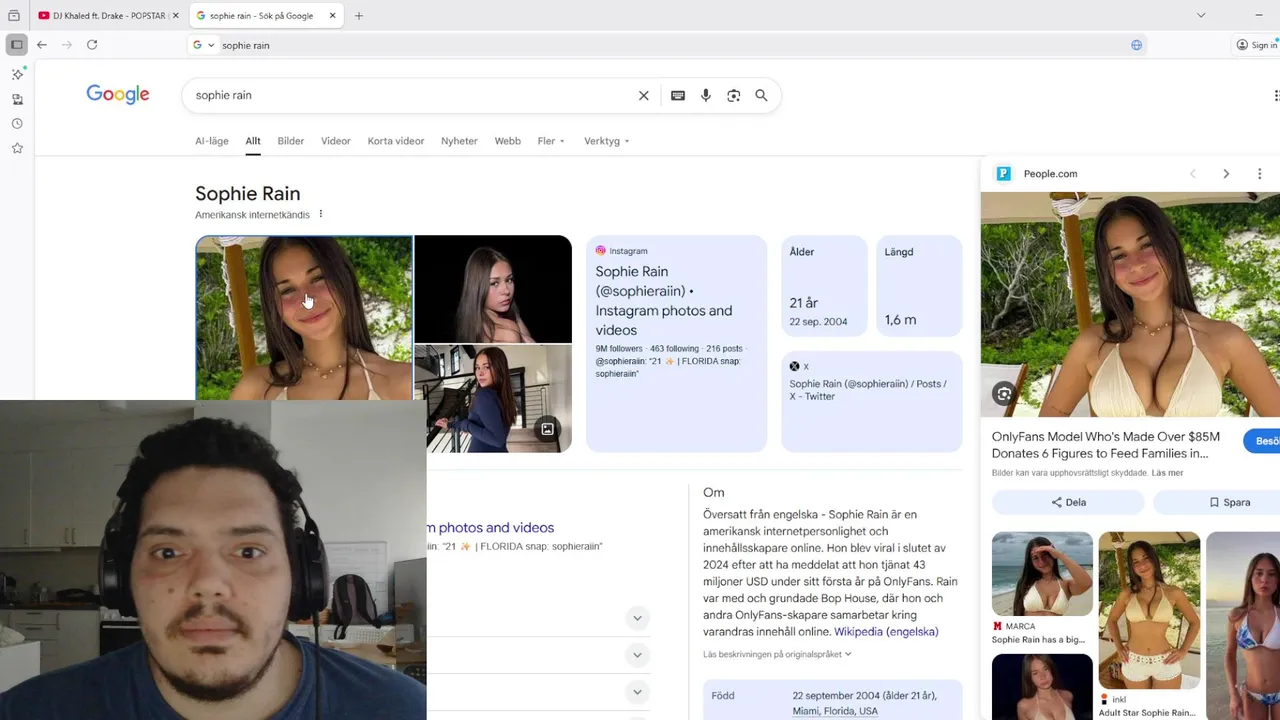
Task: Open the Verktyg dropdown
Action: click(x=607, y=141)
